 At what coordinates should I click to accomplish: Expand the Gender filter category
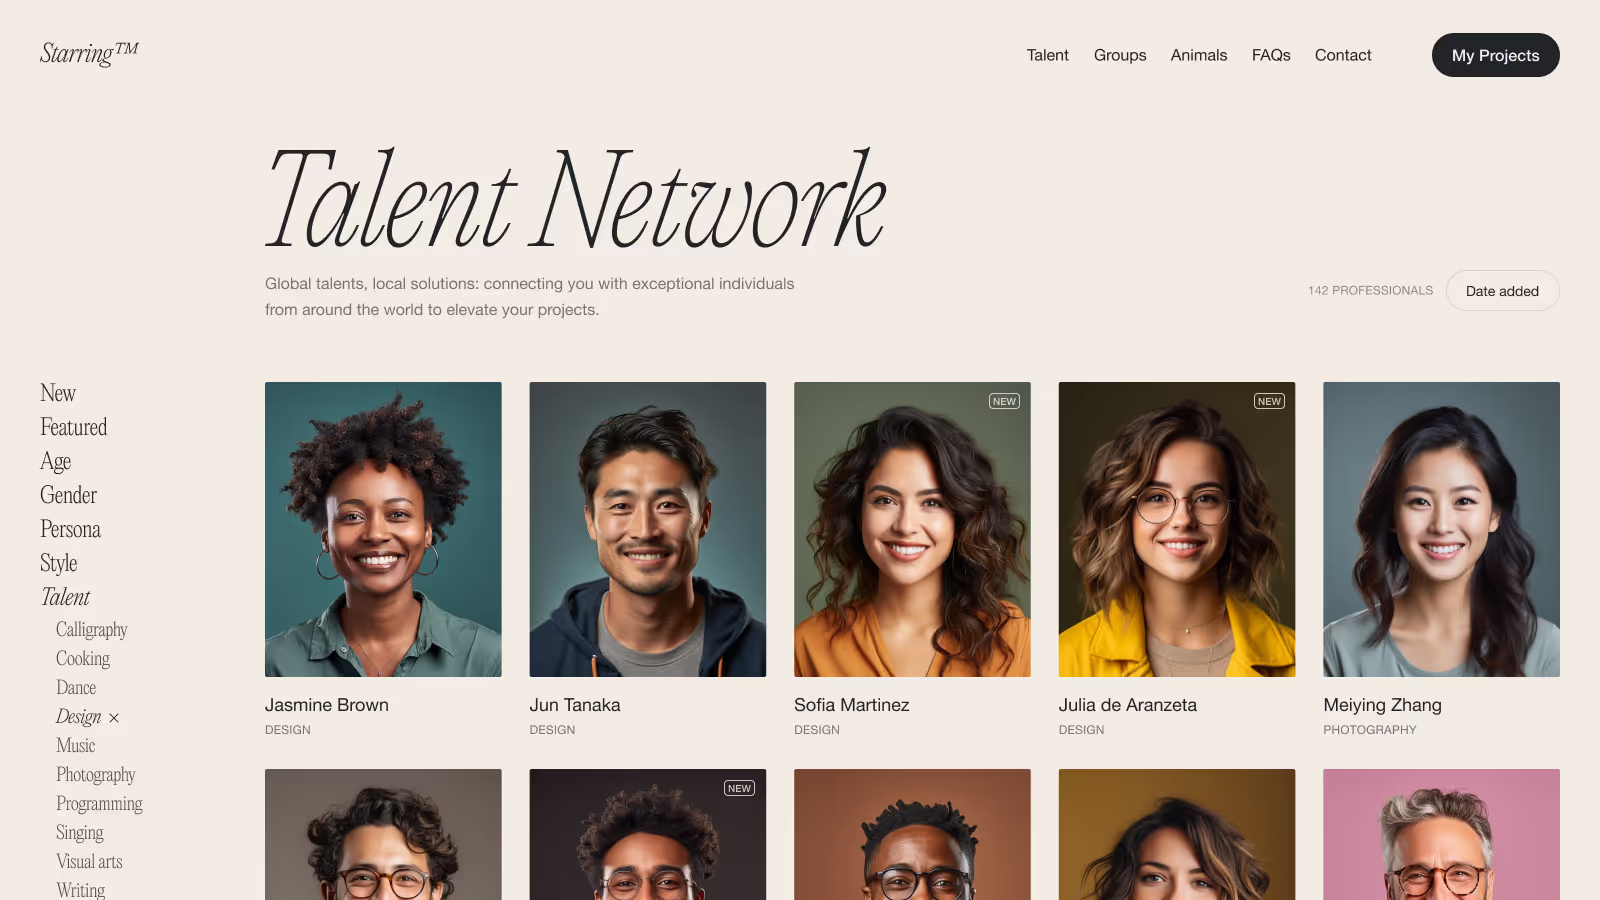click(68, 495)
